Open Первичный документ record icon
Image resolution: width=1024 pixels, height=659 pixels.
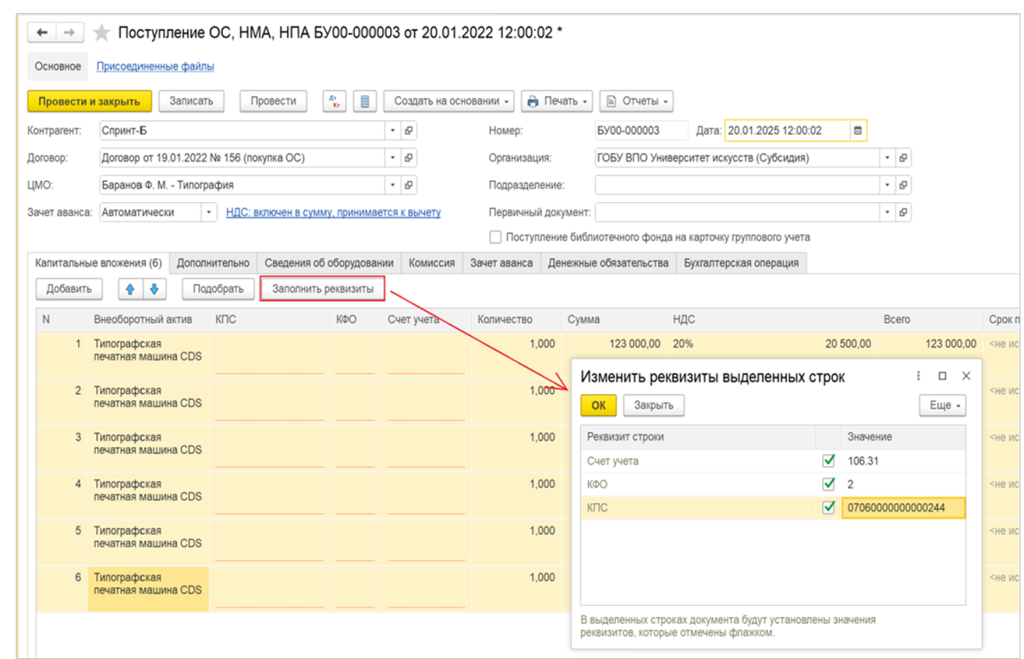pyautogui.click(x=903, y=212)
